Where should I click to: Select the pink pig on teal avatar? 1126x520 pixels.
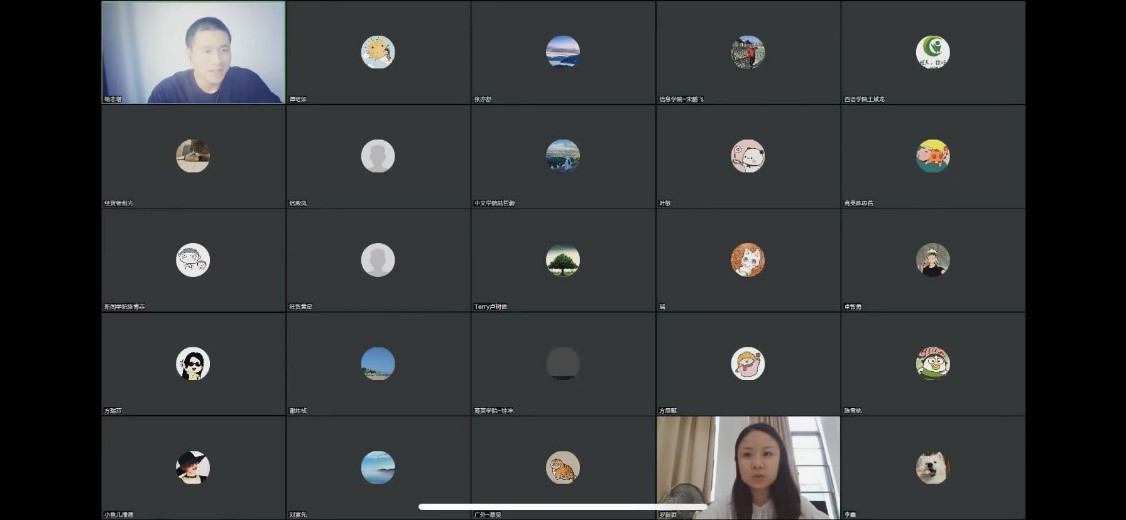point(933,156)
